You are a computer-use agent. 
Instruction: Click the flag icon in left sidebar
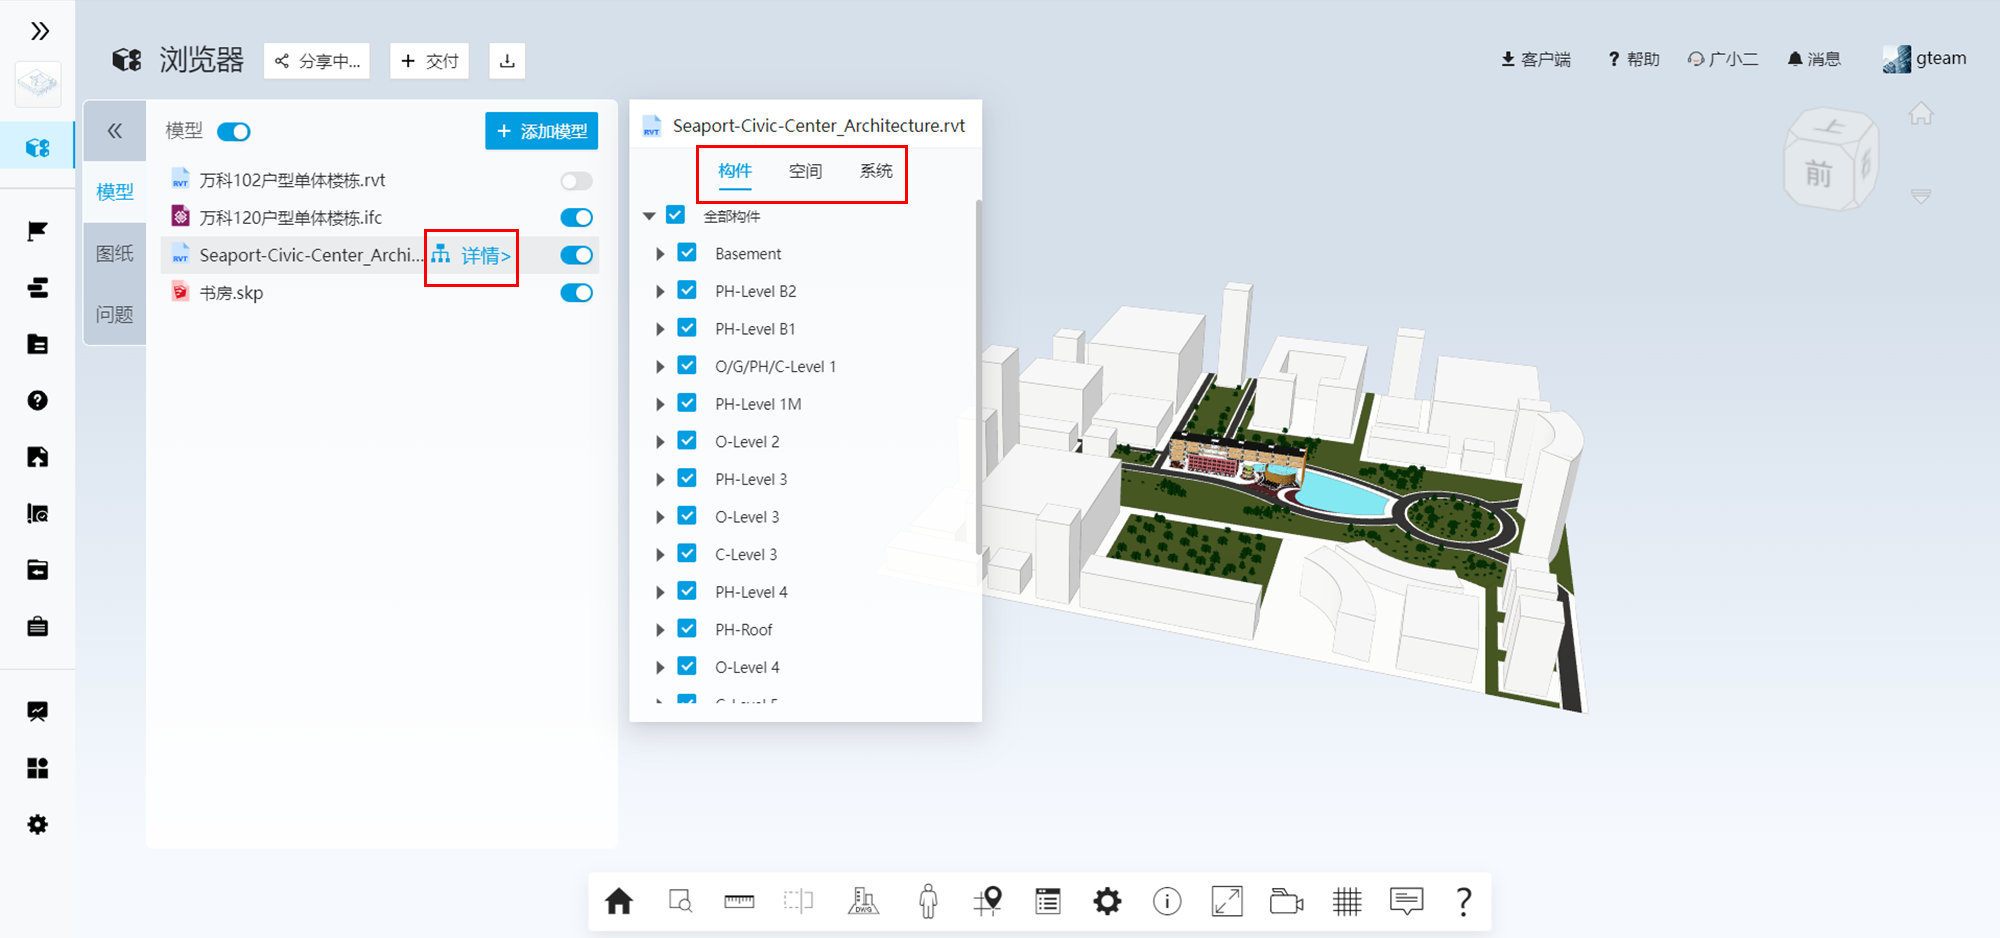[38, 231]
